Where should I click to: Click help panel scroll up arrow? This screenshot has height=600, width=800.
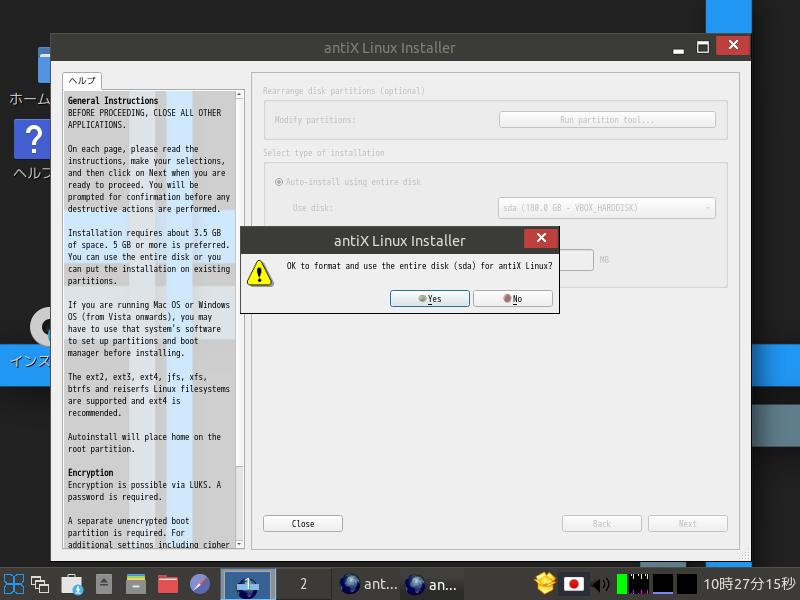click(239, 95)
